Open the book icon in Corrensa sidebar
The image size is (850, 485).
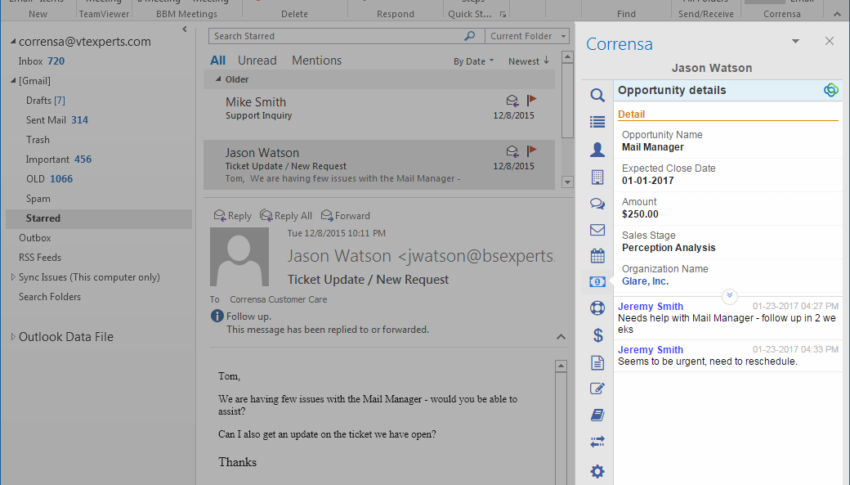pyautogui.click(x=597, y=415)
